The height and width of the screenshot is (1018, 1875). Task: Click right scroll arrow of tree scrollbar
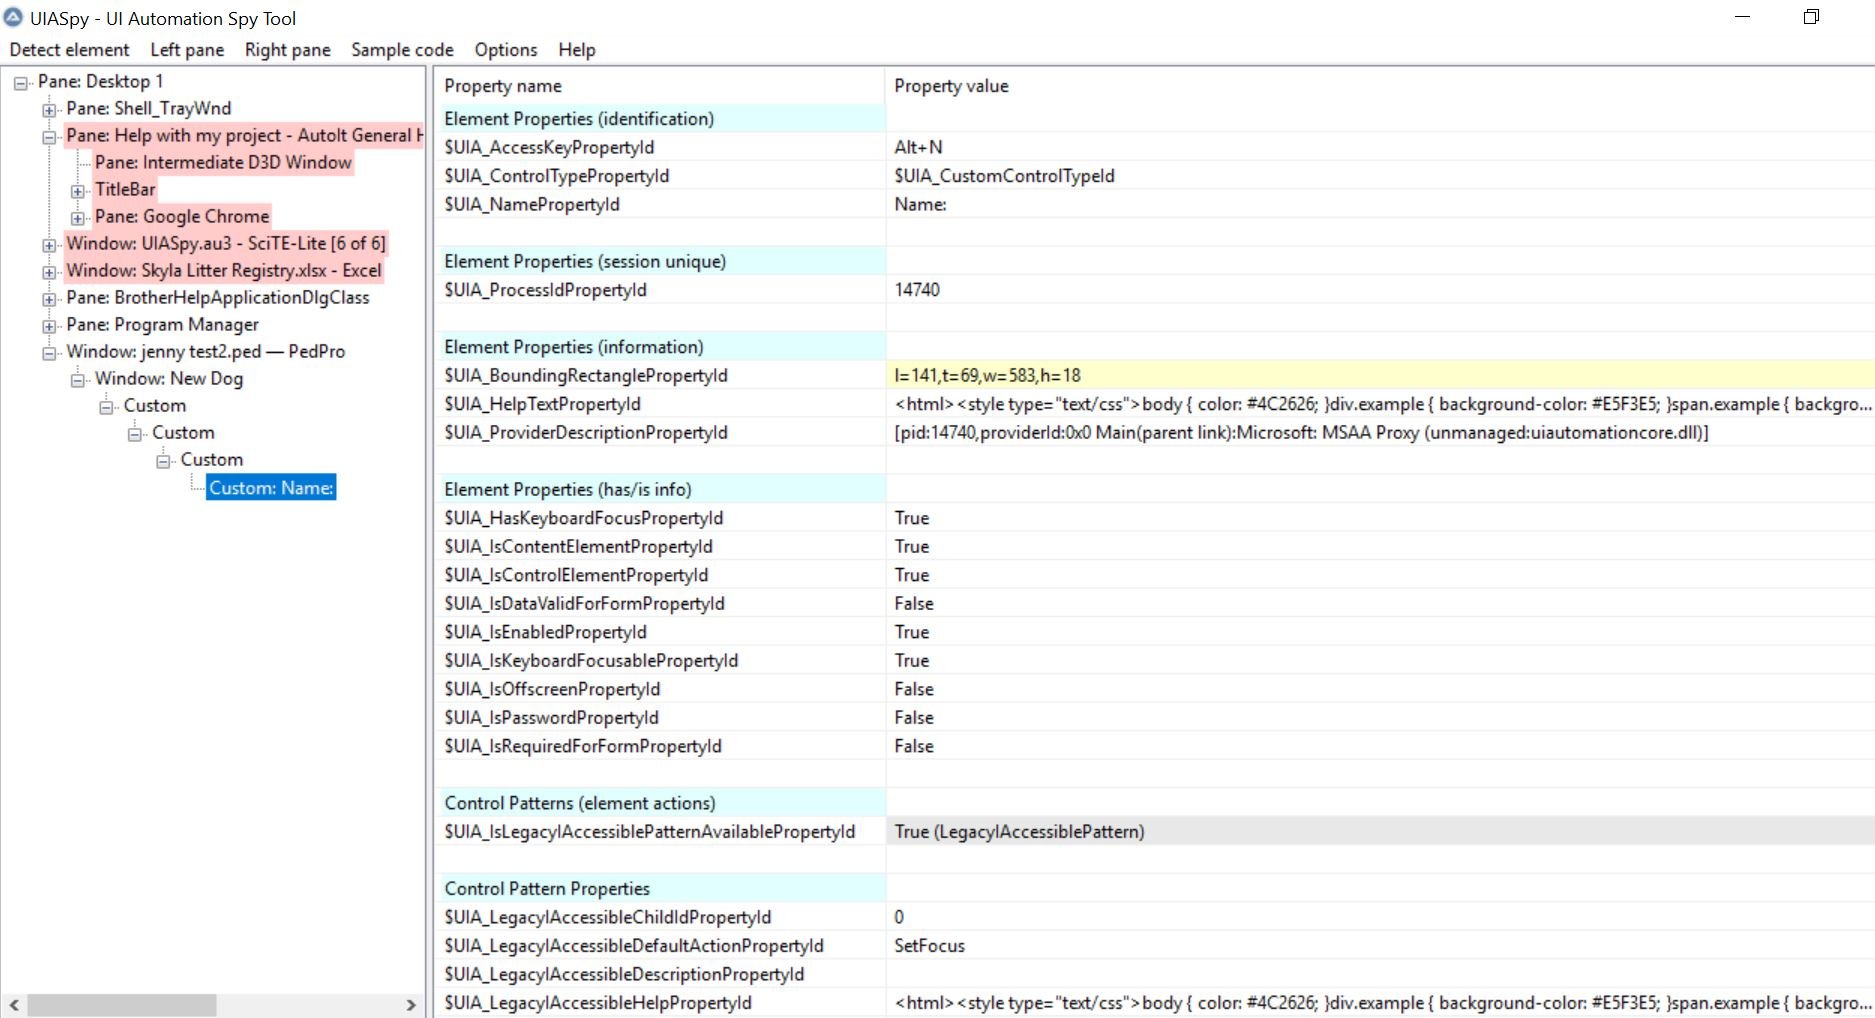[x=411, y=1005]
